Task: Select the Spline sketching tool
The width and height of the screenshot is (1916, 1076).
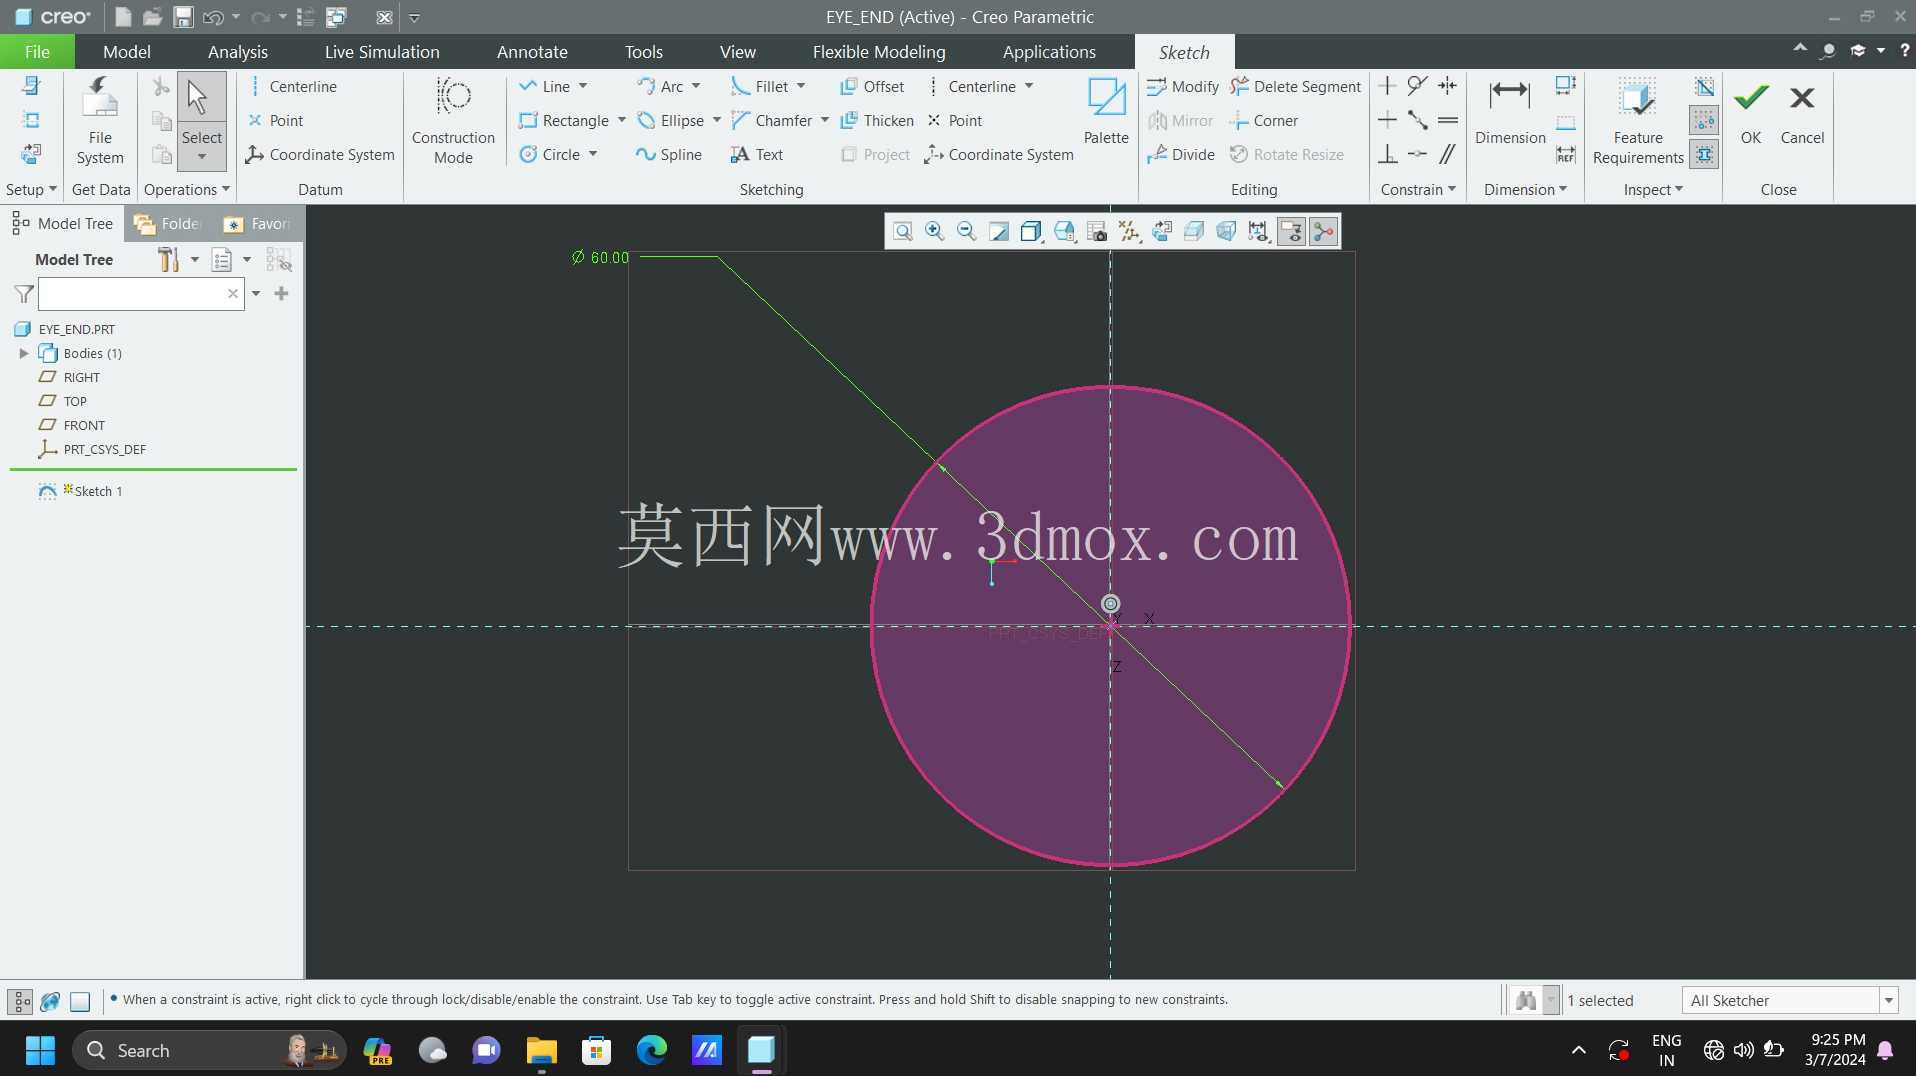Action: pyautogui.click(x=669, y=154)
